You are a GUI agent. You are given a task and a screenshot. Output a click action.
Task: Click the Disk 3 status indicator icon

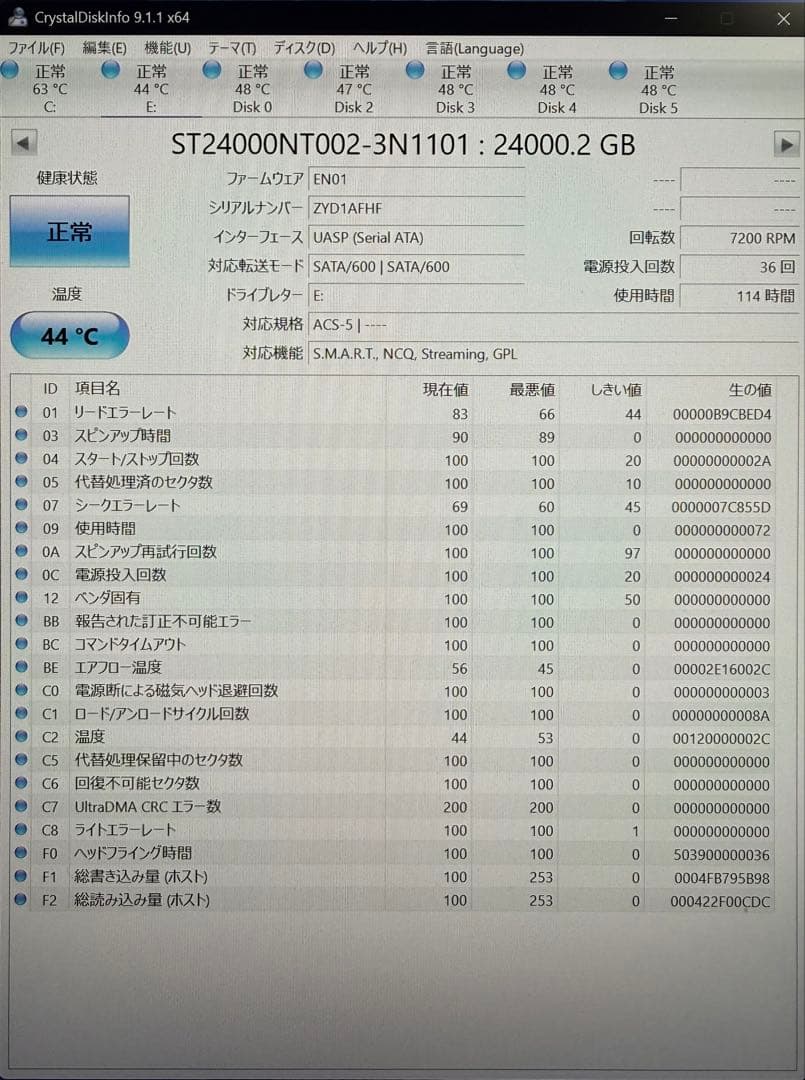pyautogui.click(x=414, y=71)
